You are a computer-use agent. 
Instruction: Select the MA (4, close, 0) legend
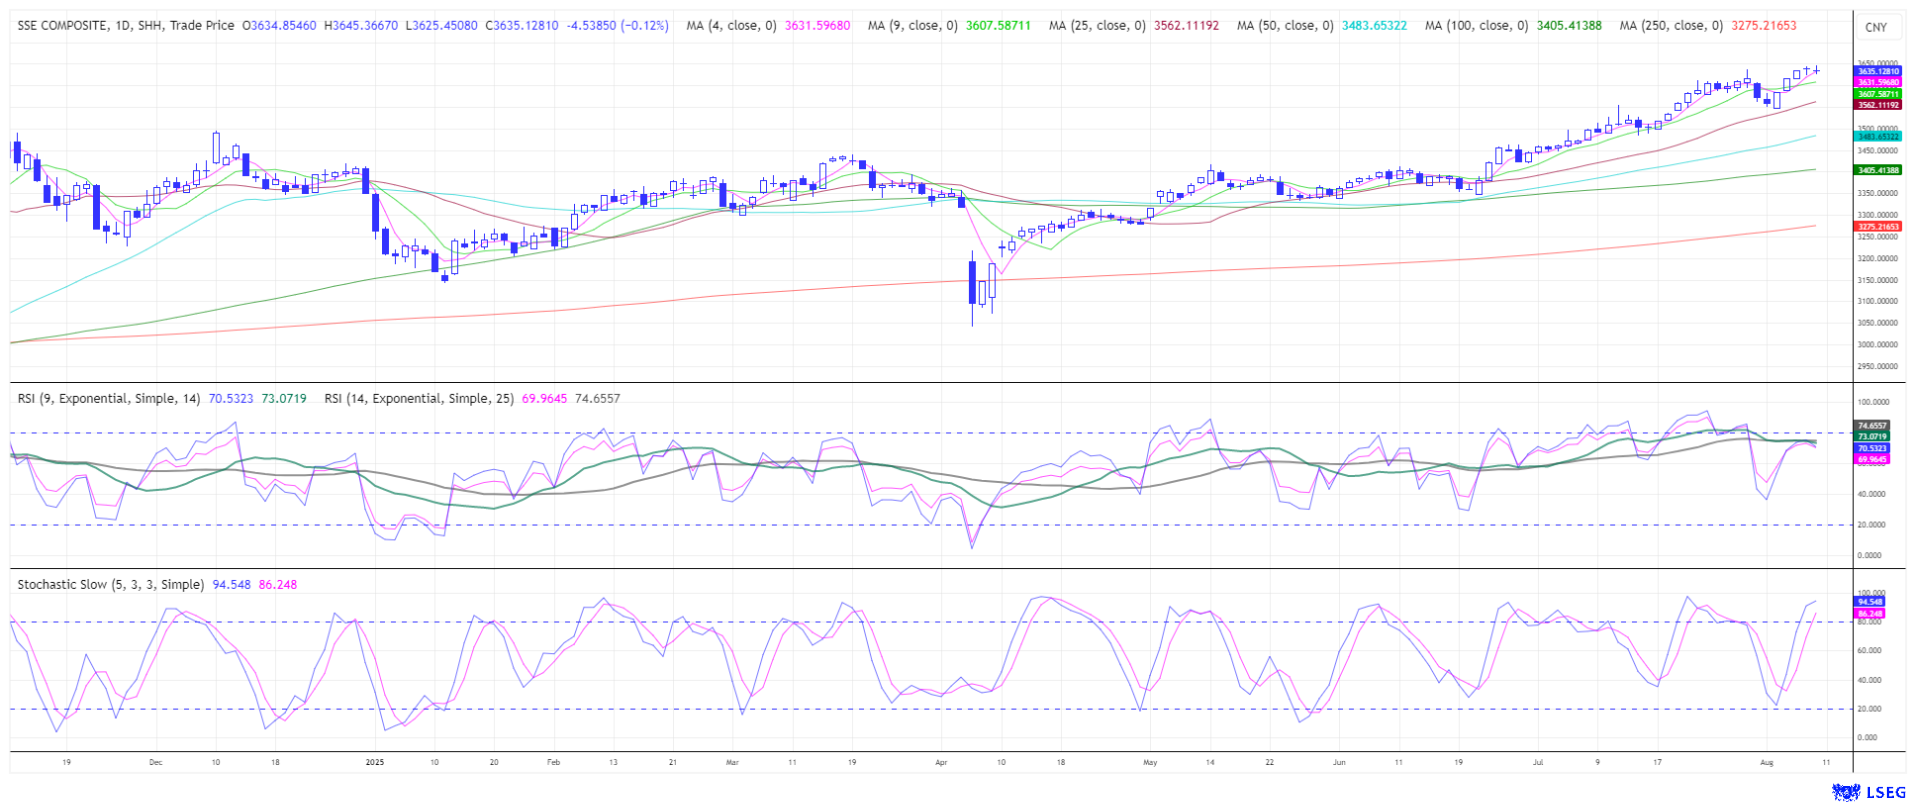tap(730, 25)
